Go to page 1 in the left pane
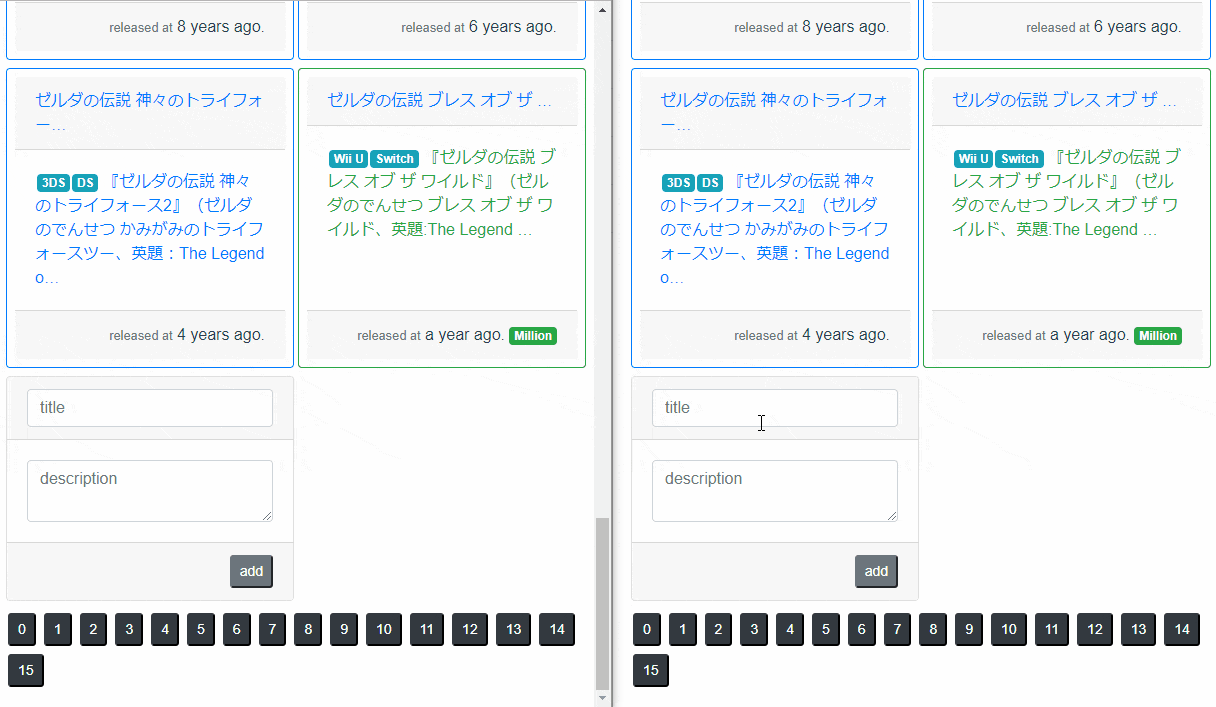Viewport: 1216px width, 707px height. click(58, 629)
